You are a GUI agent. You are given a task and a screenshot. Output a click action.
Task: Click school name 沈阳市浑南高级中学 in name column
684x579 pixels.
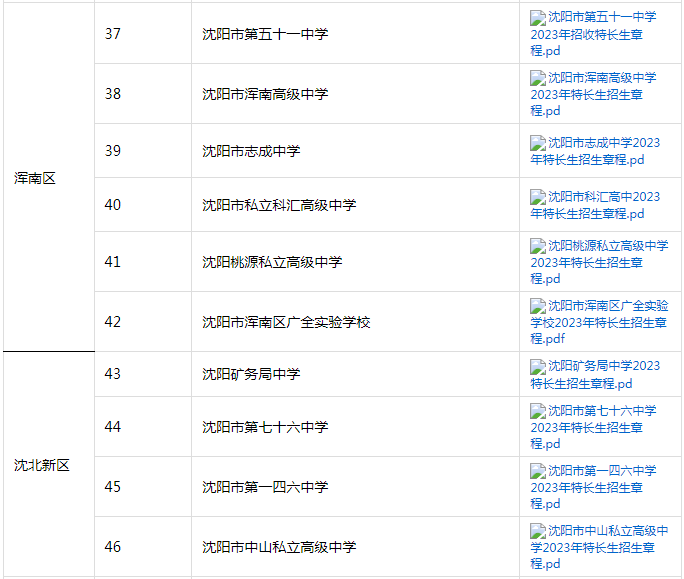coord(265,94)
